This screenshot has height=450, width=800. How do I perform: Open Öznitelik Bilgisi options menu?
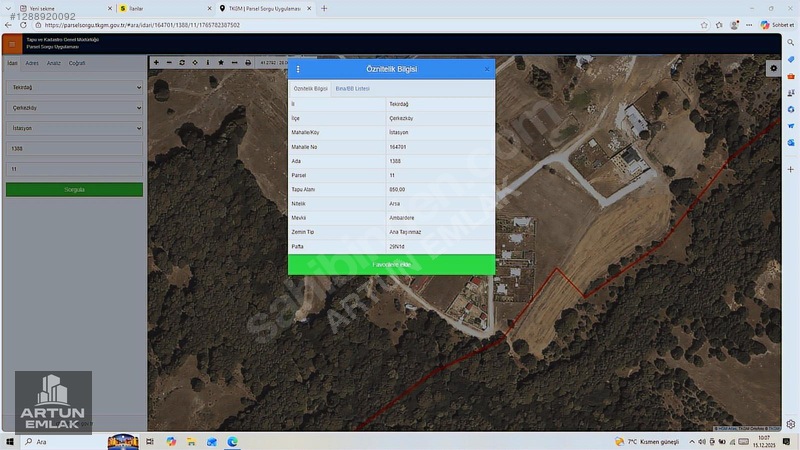tap(298, 69)
